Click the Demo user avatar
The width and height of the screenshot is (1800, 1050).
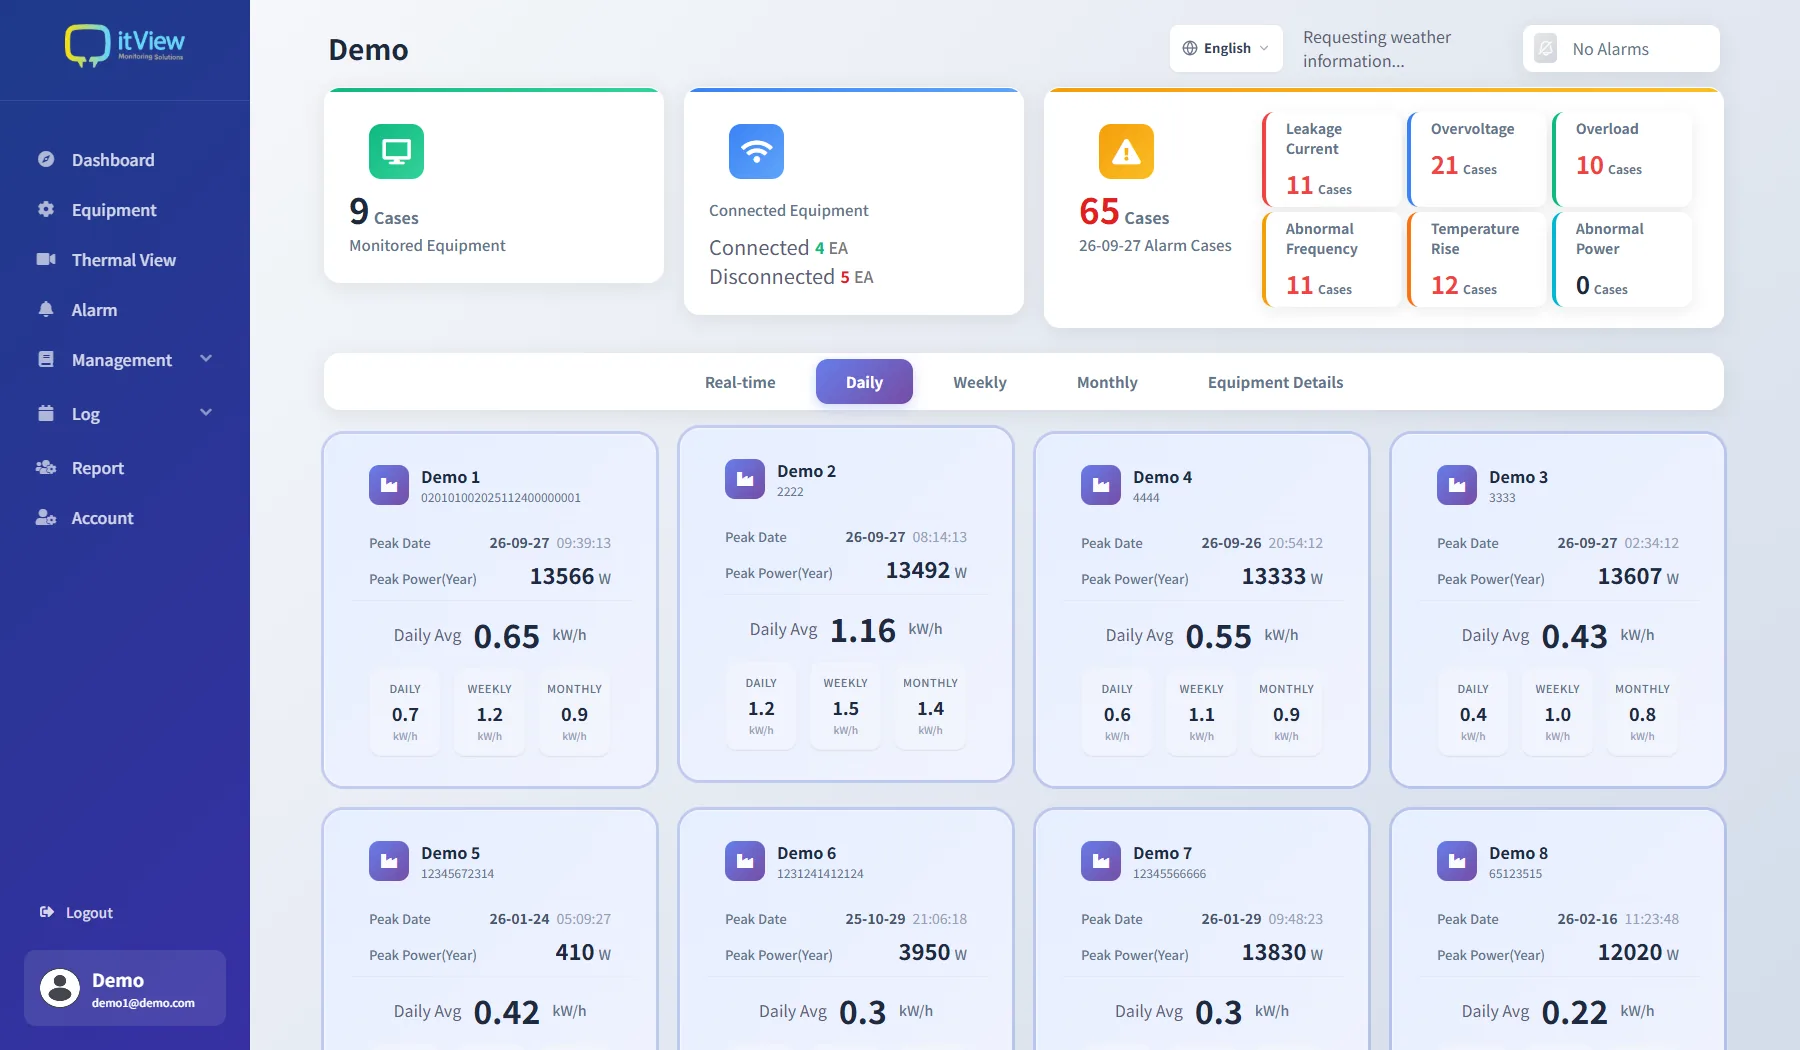[x=60, y=988]
